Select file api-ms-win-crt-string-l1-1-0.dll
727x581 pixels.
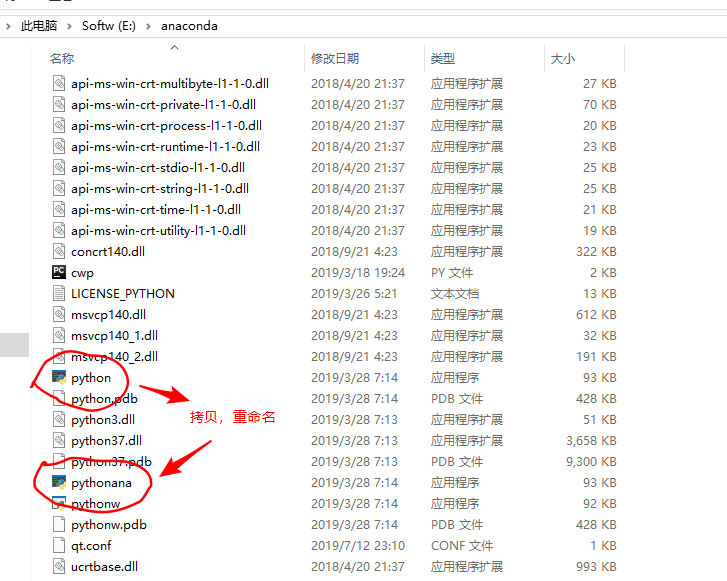[160, 189]
